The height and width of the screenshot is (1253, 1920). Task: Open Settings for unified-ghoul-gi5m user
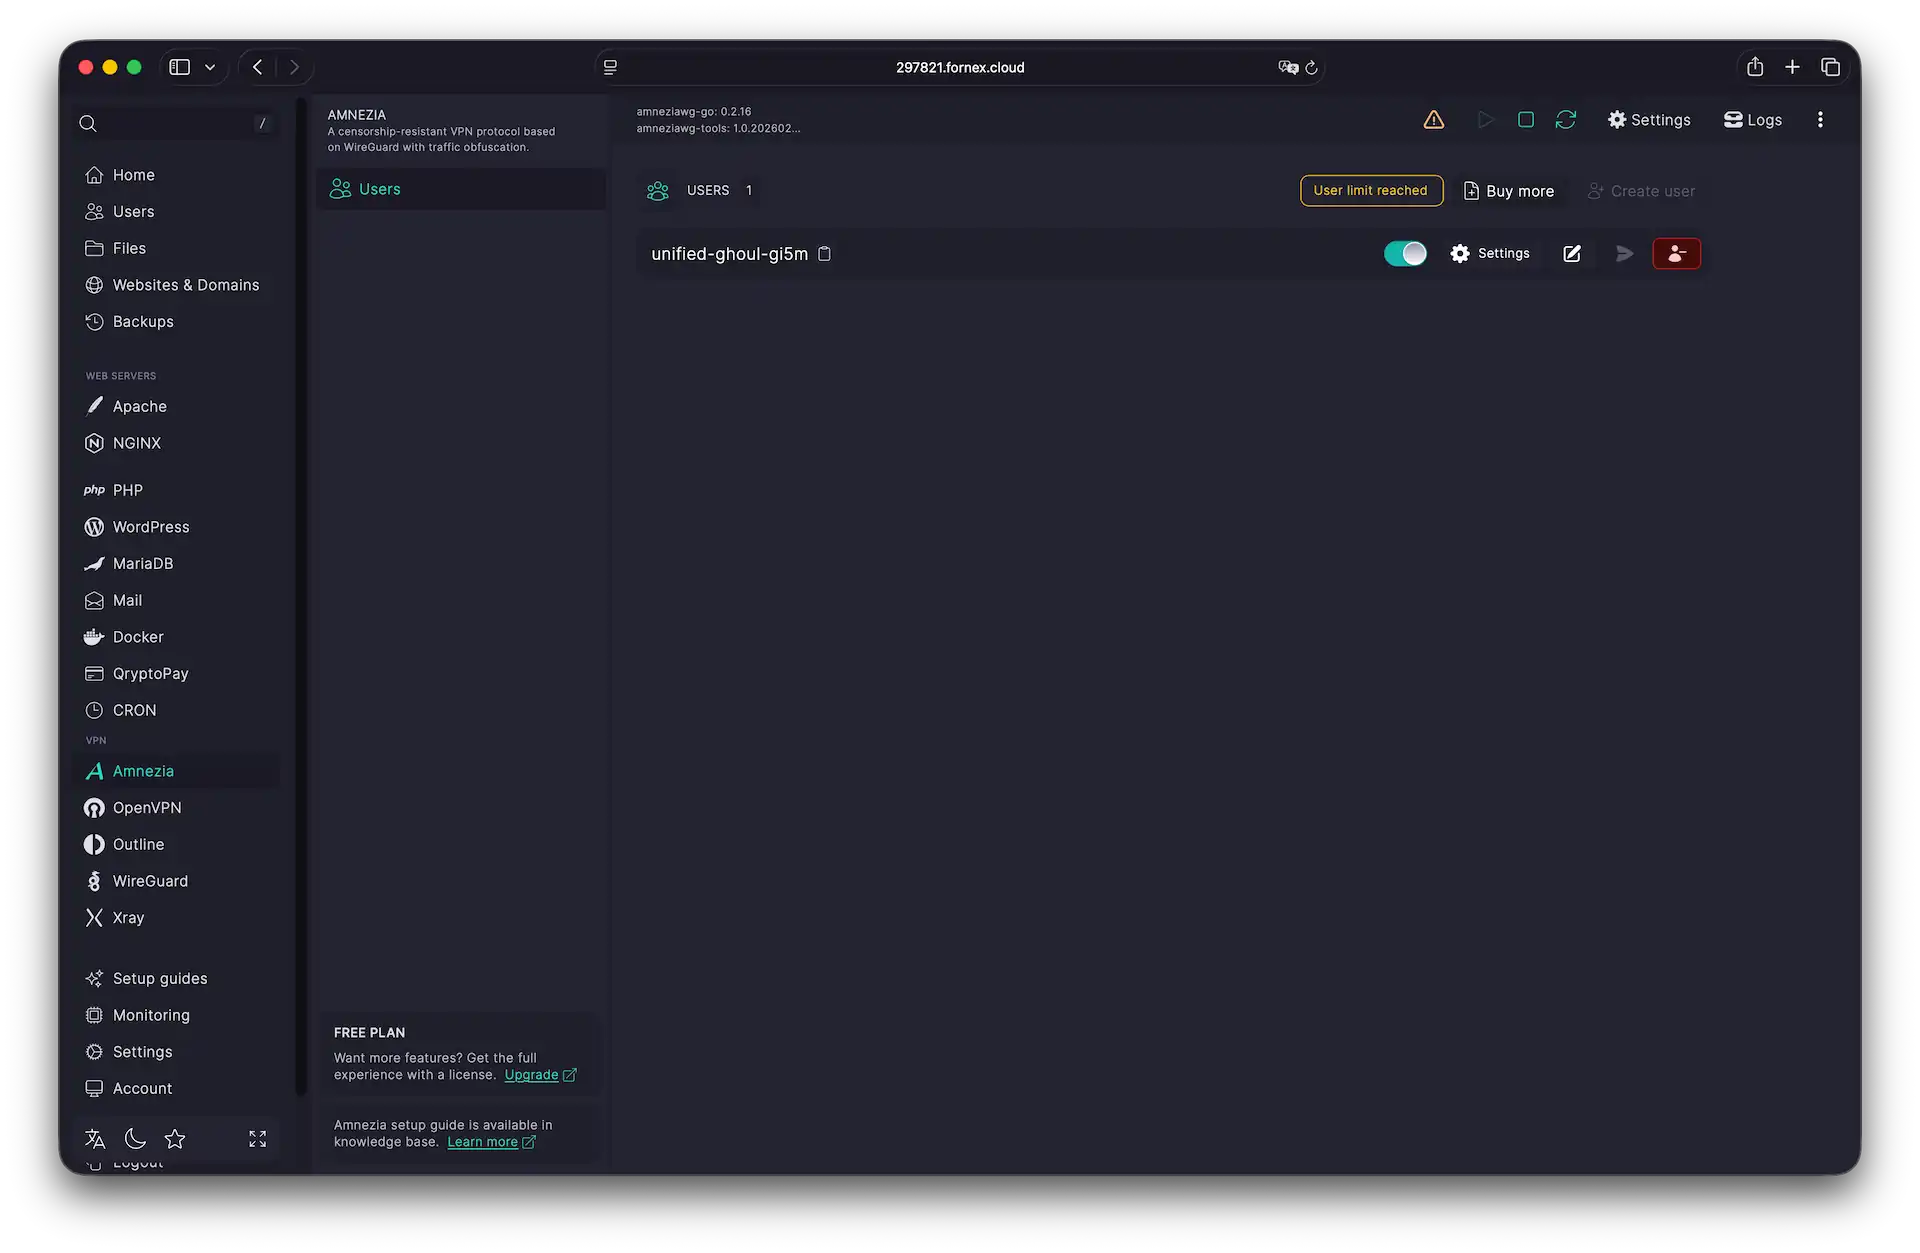[1490, 254]
